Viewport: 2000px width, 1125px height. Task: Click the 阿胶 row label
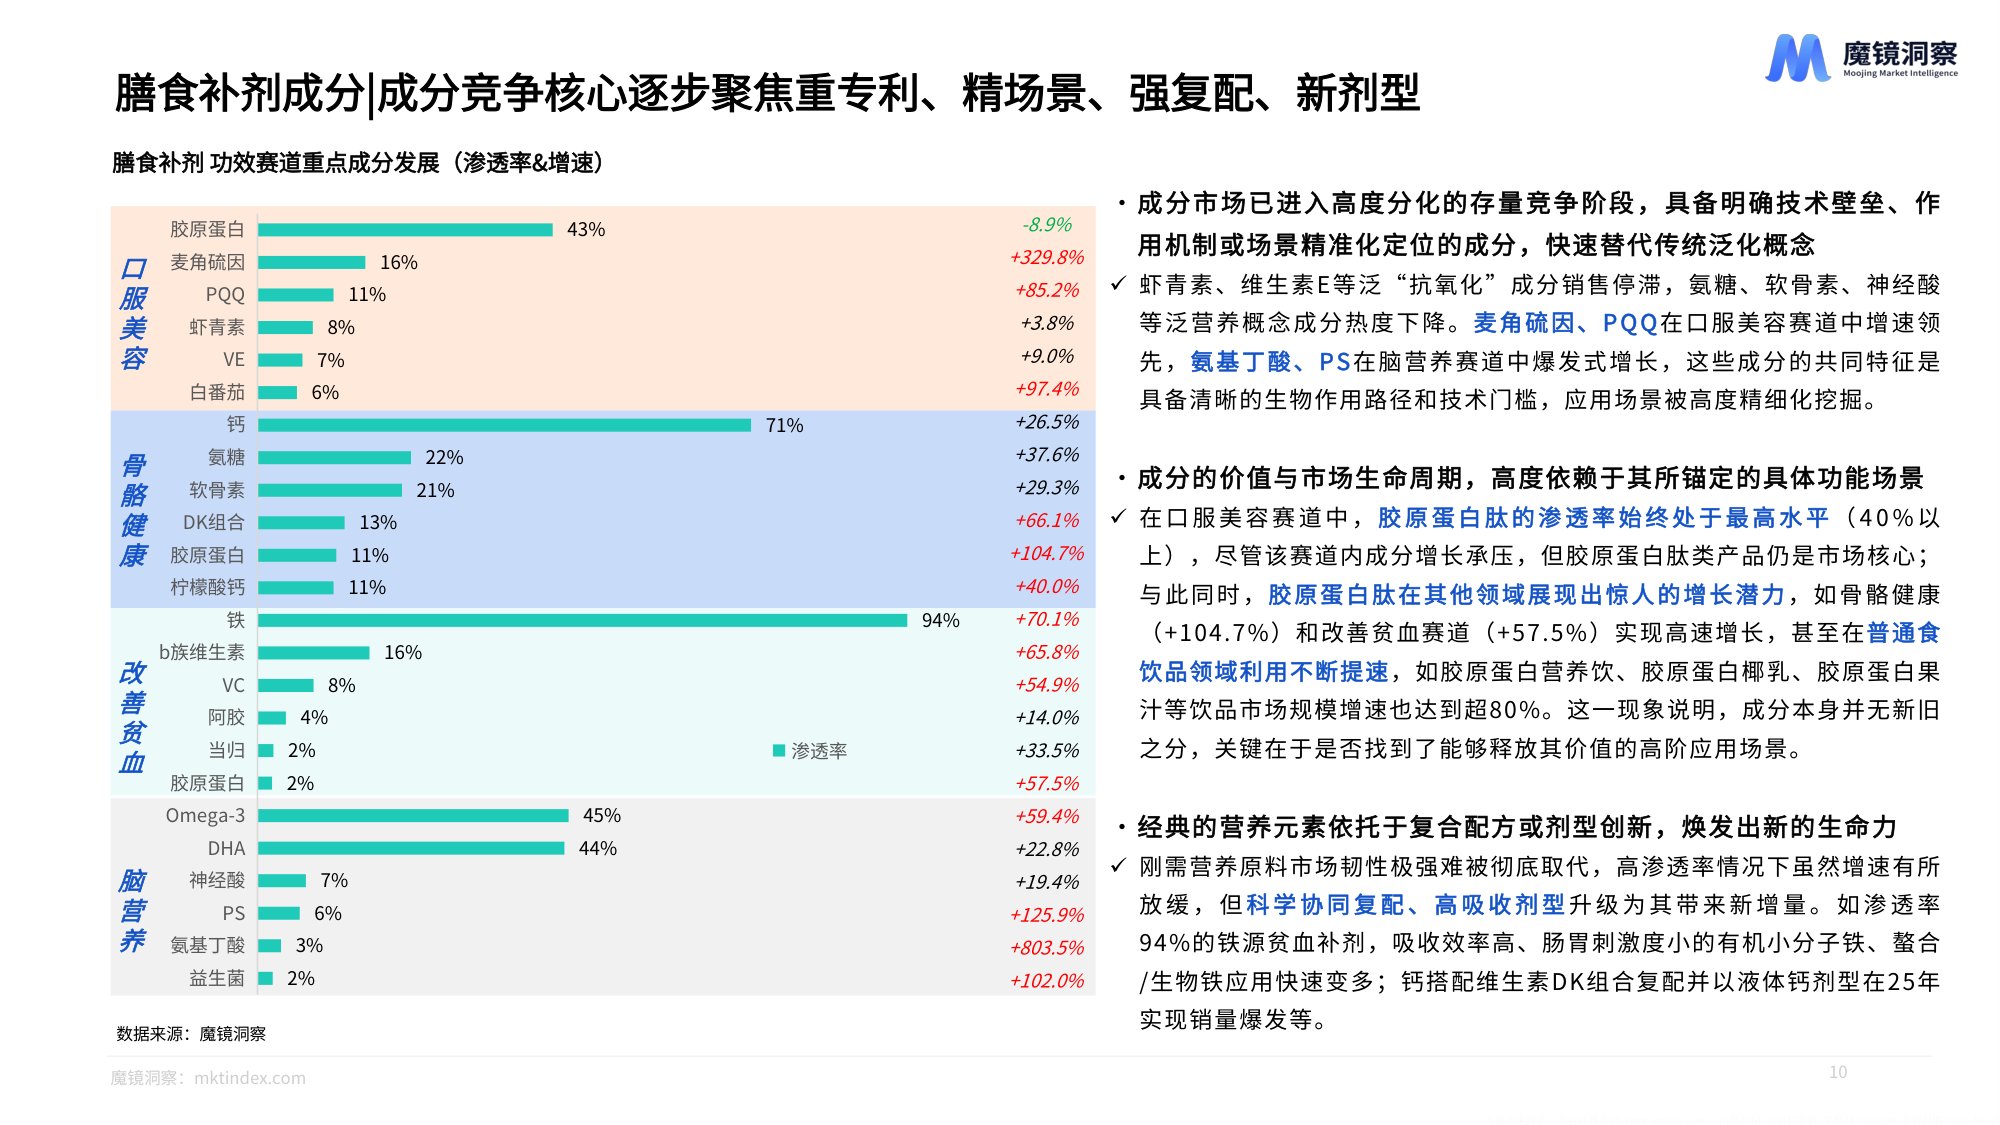coord(226,717)
